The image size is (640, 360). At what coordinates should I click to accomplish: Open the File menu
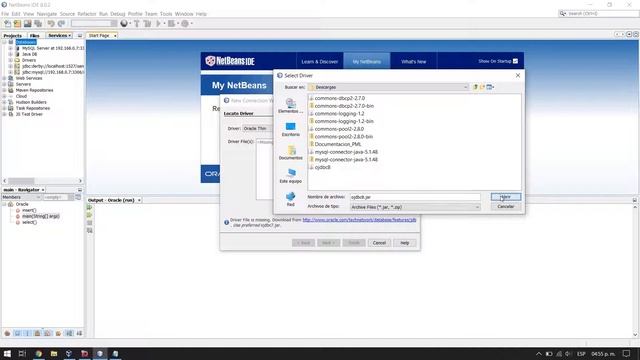(x=5, y=14)
